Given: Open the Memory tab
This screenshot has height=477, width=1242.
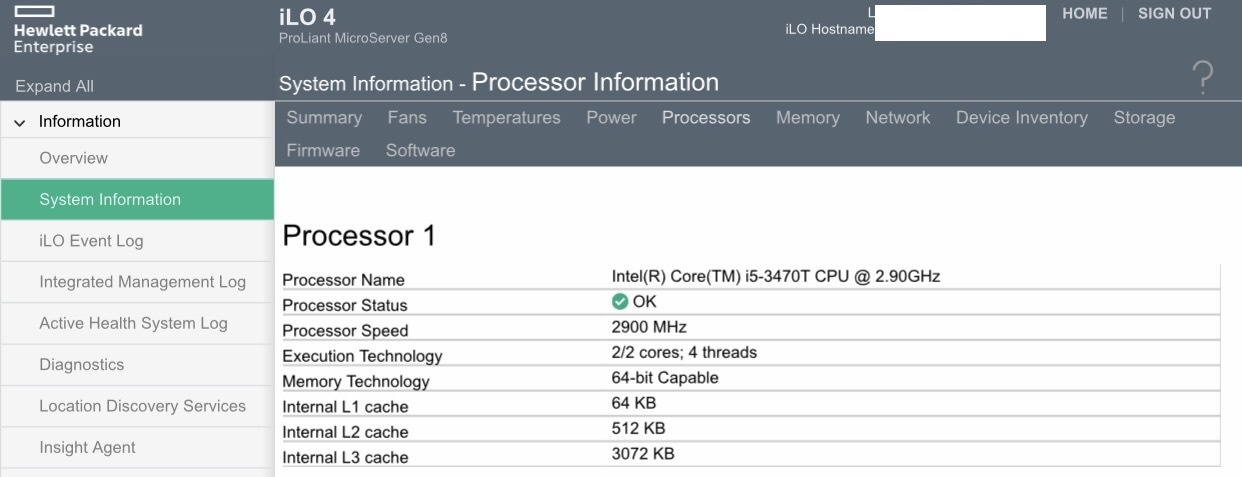Looking at the screenshot, I should [x=807, y=118].
